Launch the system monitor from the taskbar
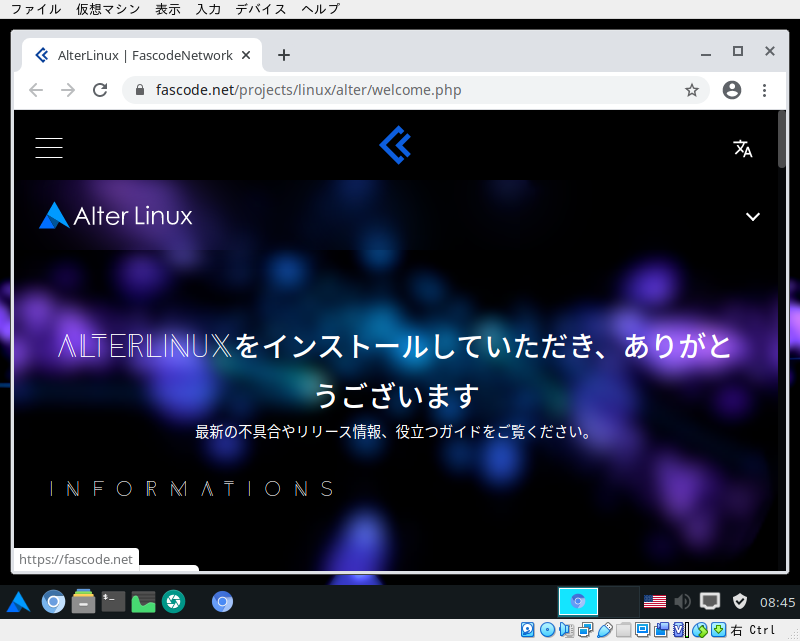Screen dimensions: 800x641 142,601
